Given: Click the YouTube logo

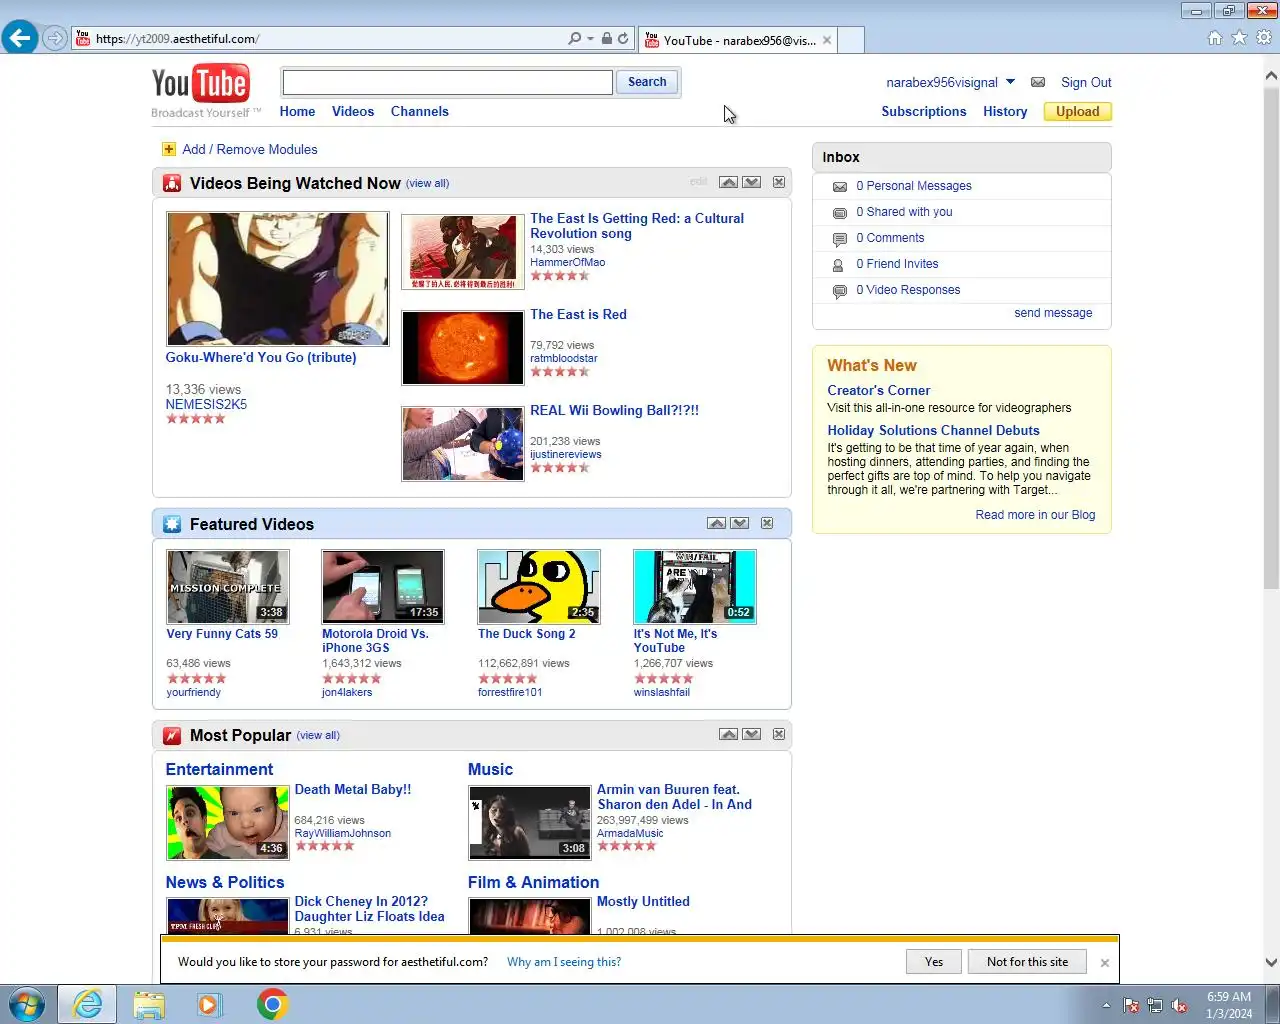Looking at the screenshot, I should coord(200,84).
